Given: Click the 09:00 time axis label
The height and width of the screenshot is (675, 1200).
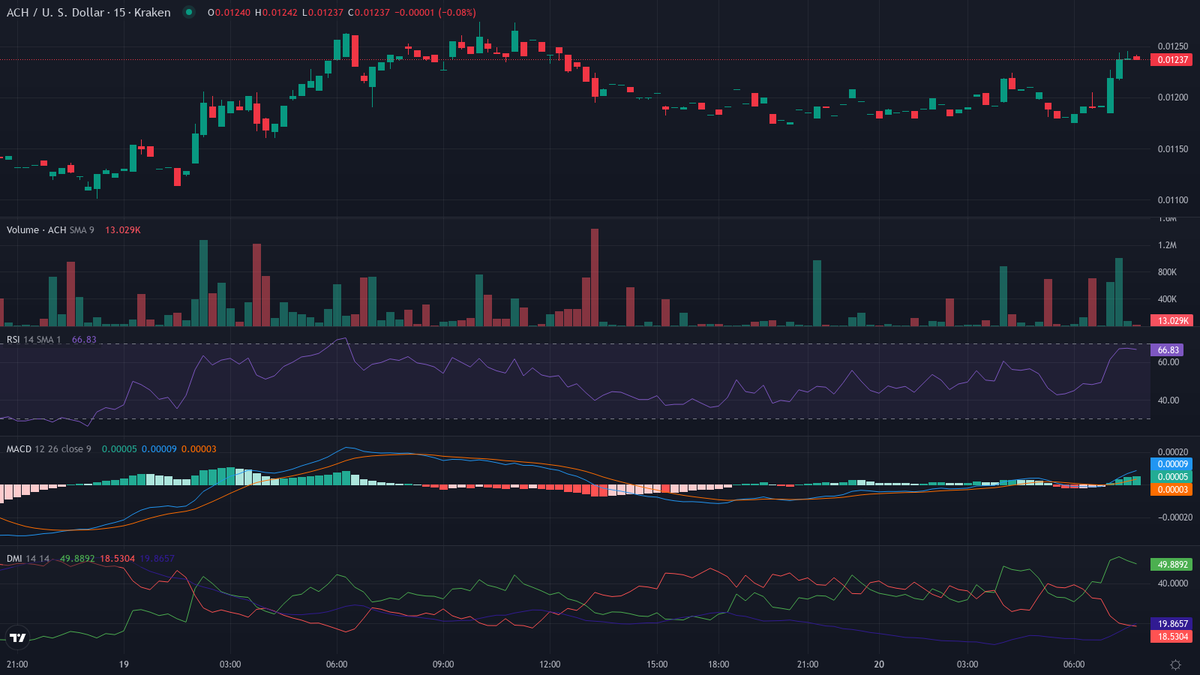Looking at the screenshot, I should pyautogui.click(x=443, y=664).
